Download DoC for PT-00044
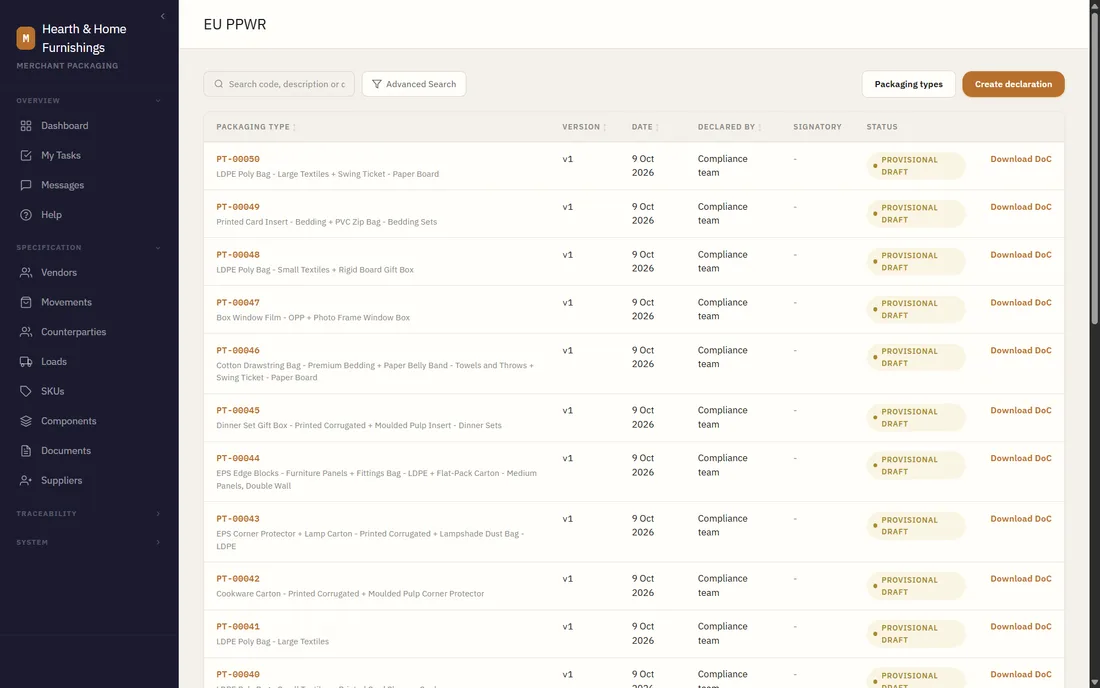Screen dimensions: 1100x688 pyautogui.click(x=1021, y=458)
